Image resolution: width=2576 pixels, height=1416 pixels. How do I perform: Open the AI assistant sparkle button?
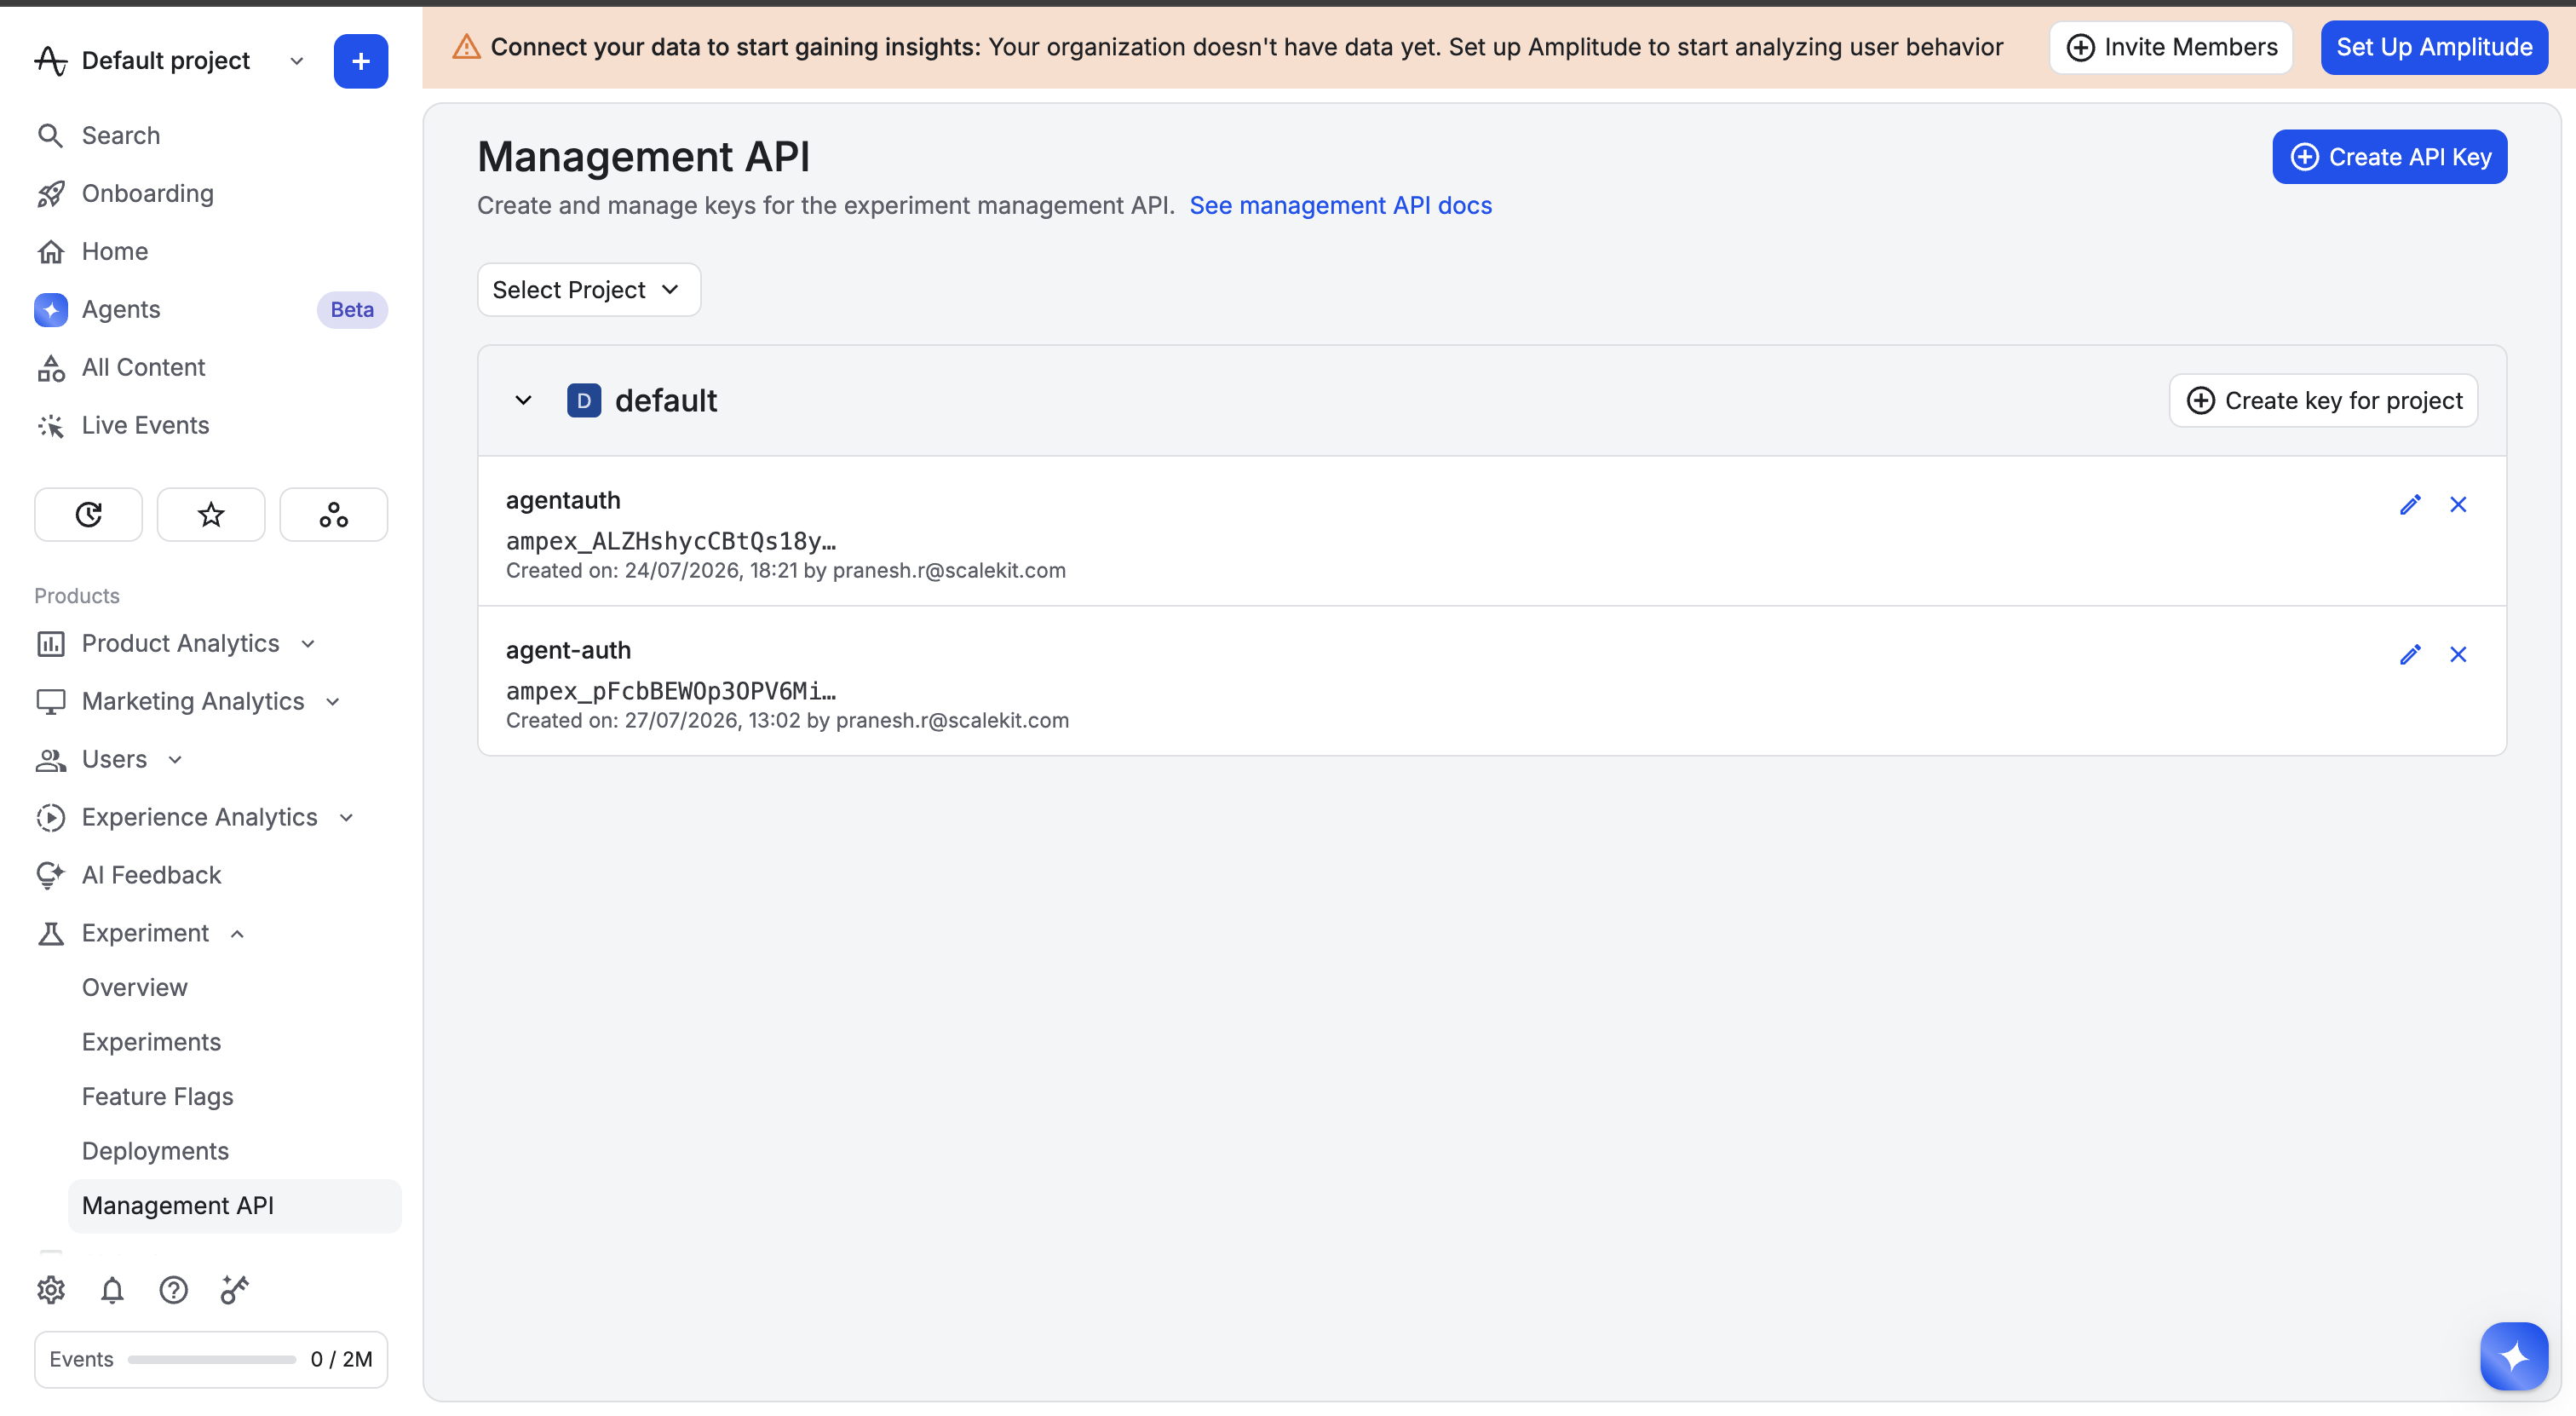[x=2514, y=1356]
